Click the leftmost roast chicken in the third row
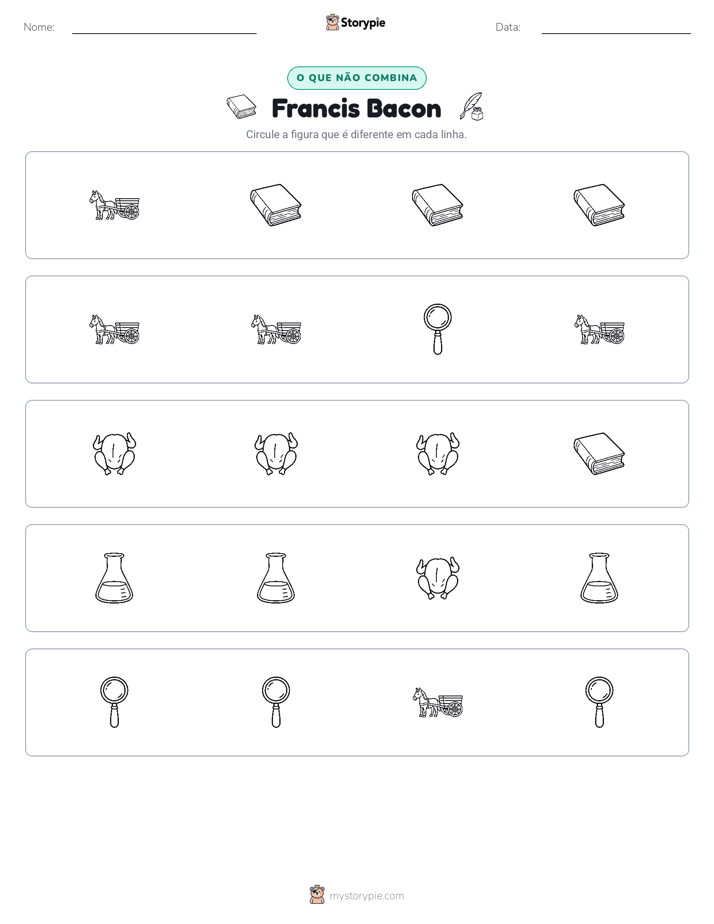This screenshot has height=924, width=714. [114, 454]
